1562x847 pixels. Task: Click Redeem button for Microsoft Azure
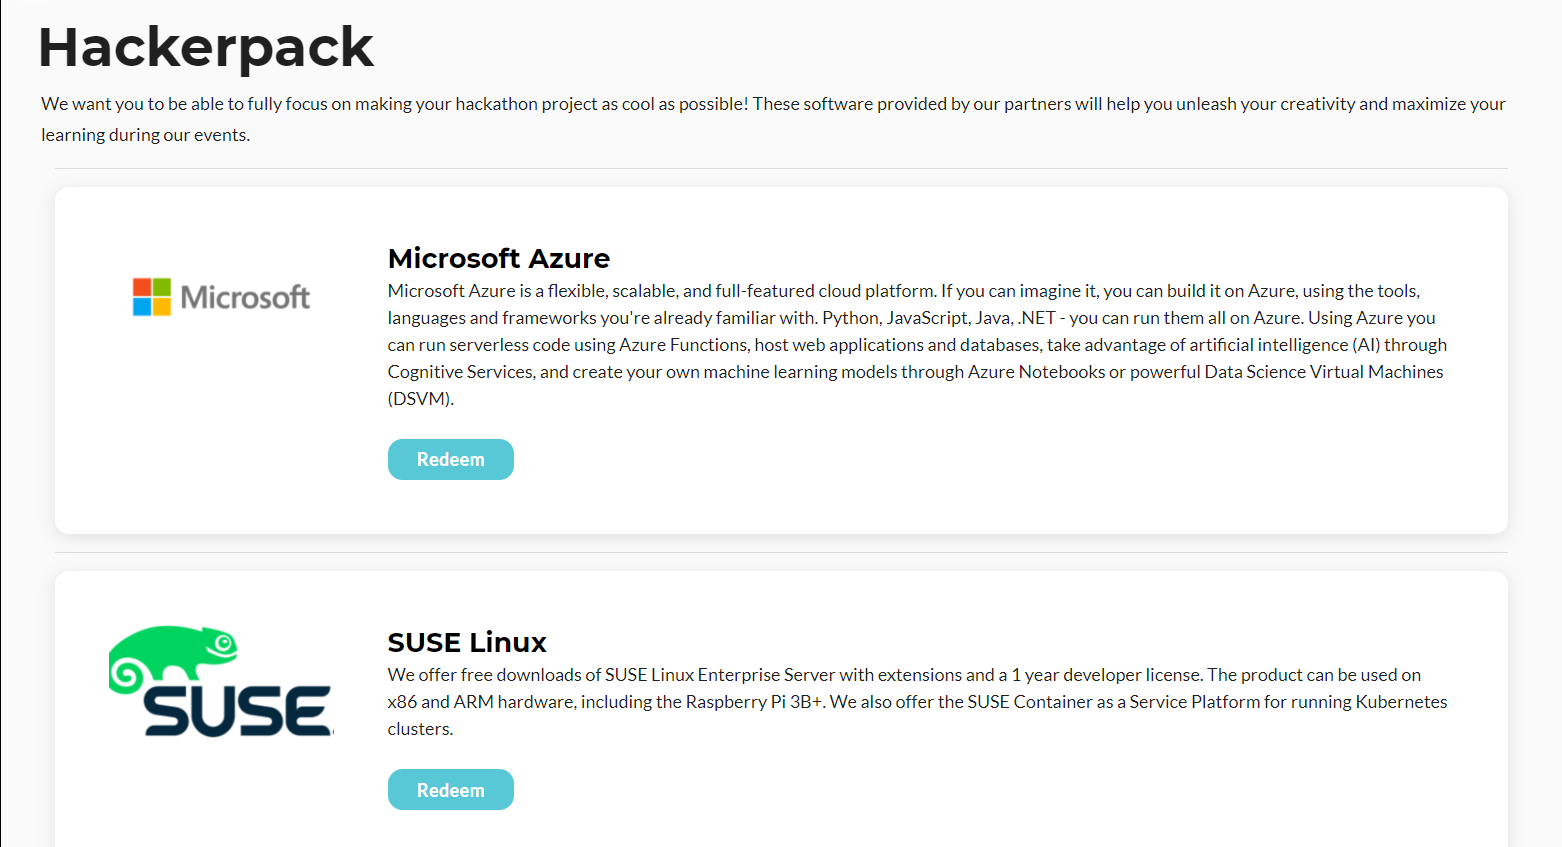click(x=450, y=459)
